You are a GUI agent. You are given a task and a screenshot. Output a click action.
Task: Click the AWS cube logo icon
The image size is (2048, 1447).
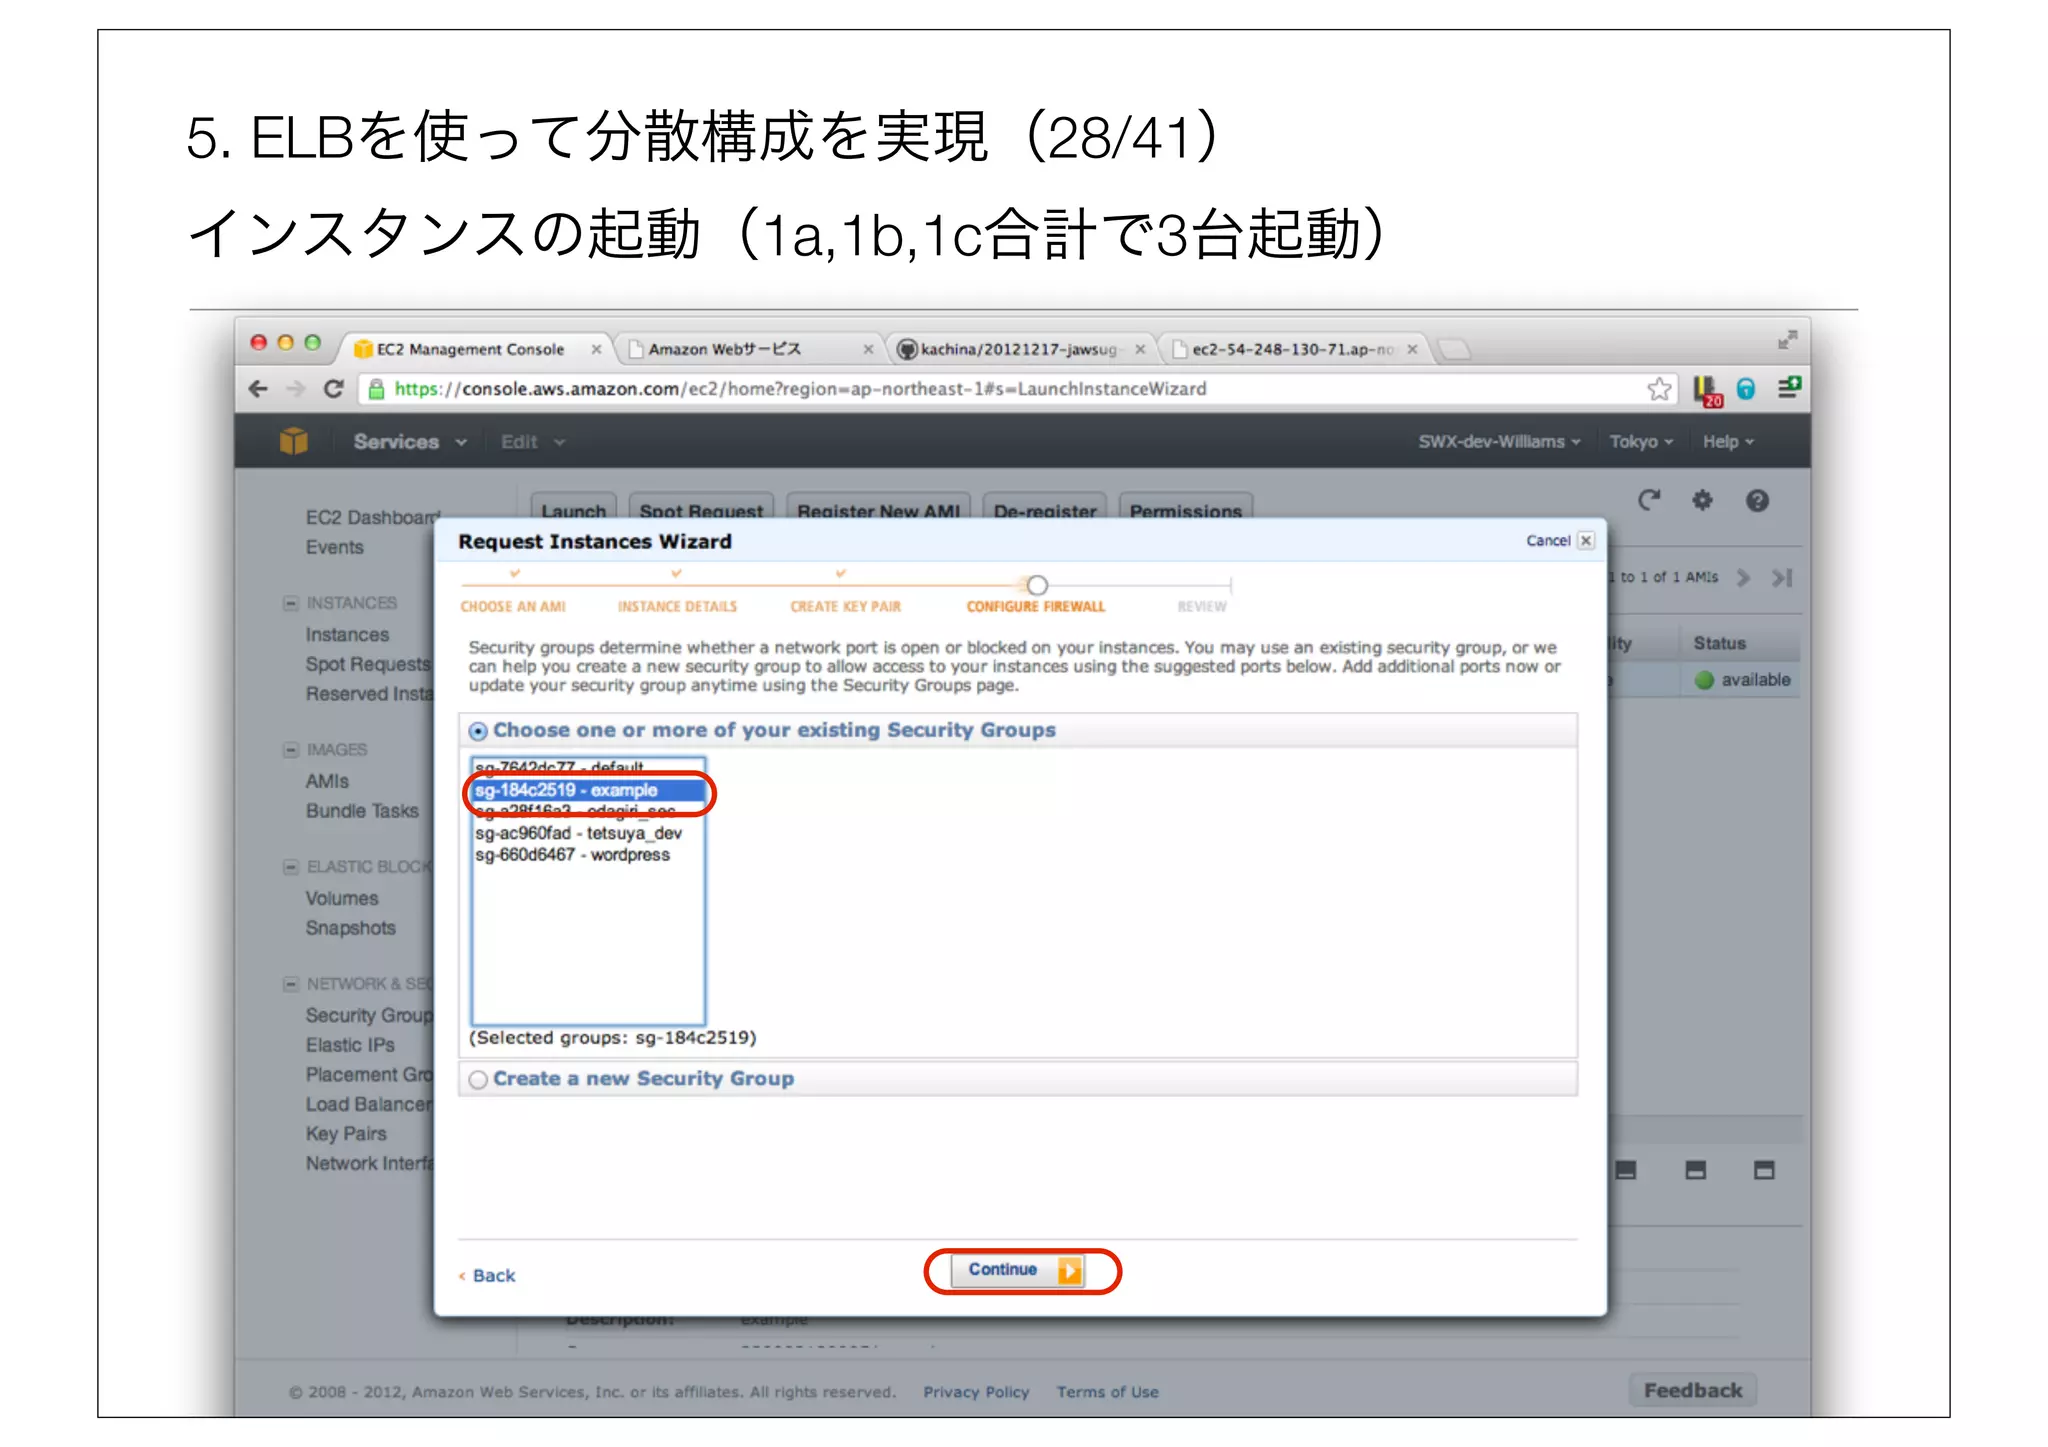point(294,441)
